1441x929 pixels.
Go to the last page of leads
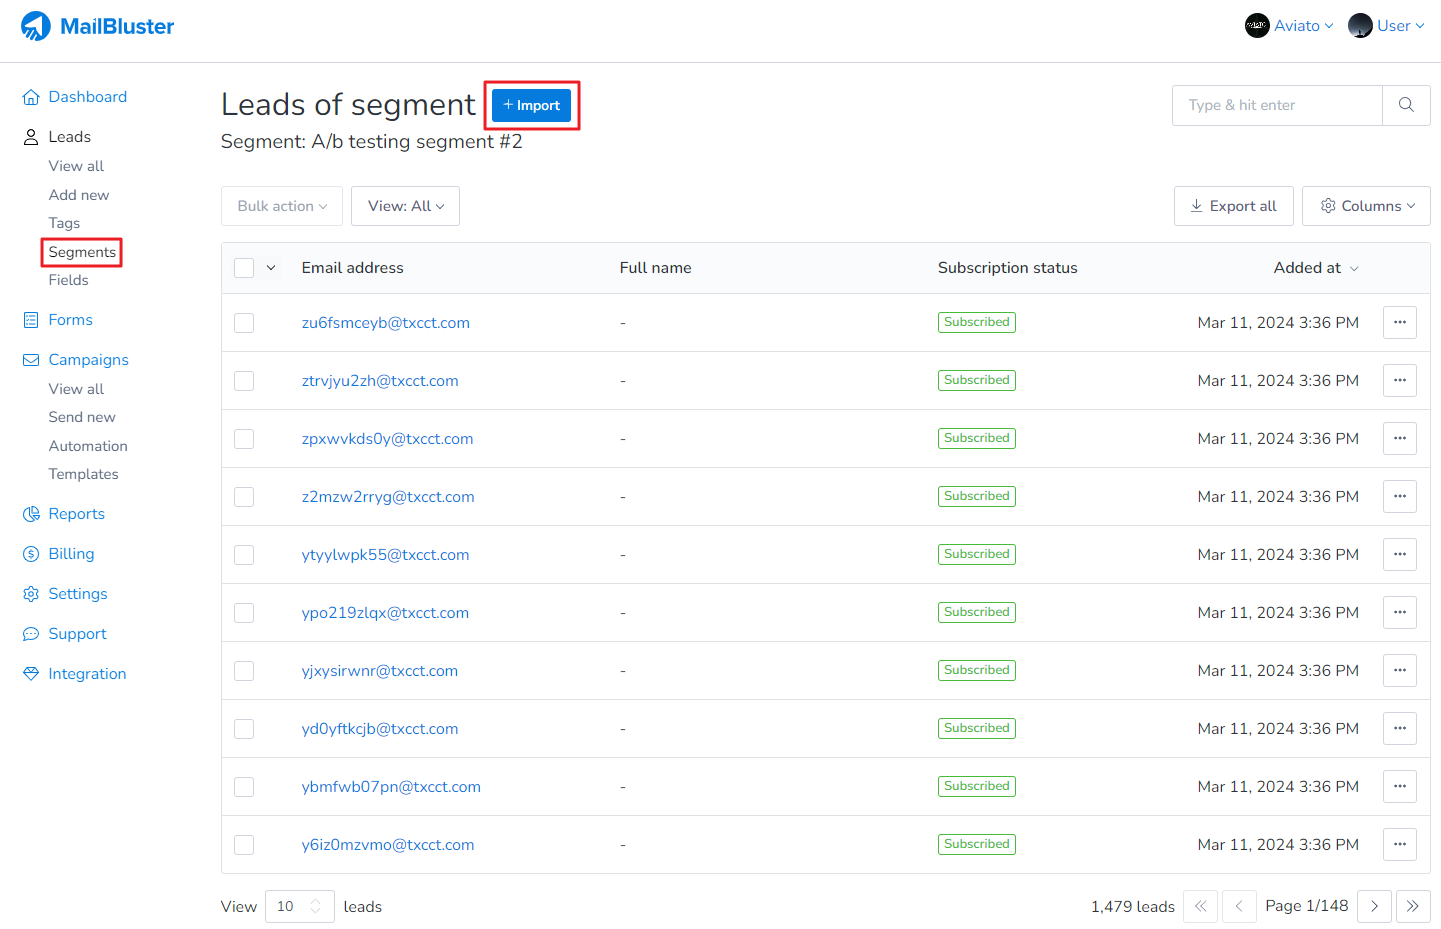click(1412, 906)
